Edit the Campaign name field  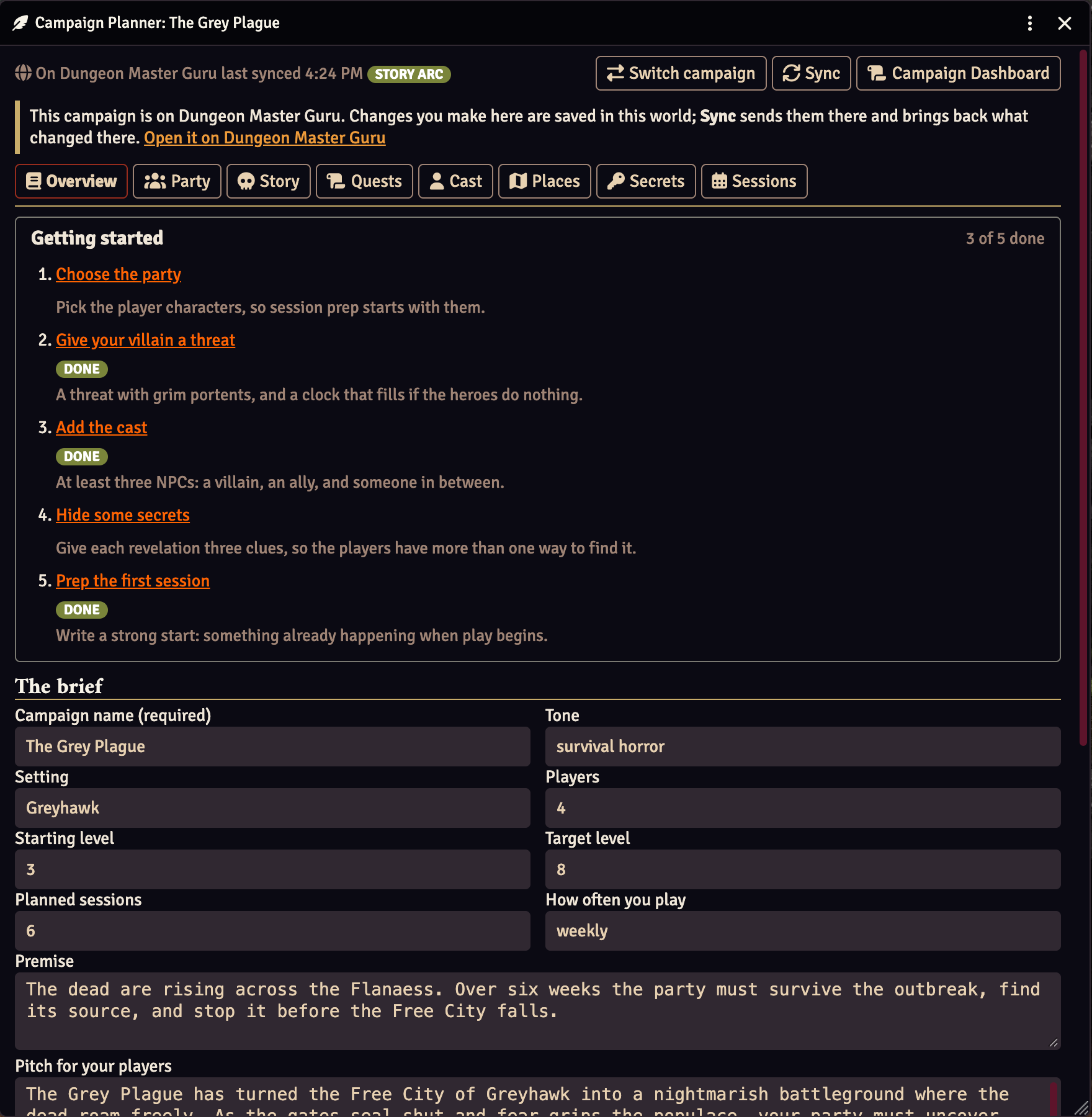(272, 747)
